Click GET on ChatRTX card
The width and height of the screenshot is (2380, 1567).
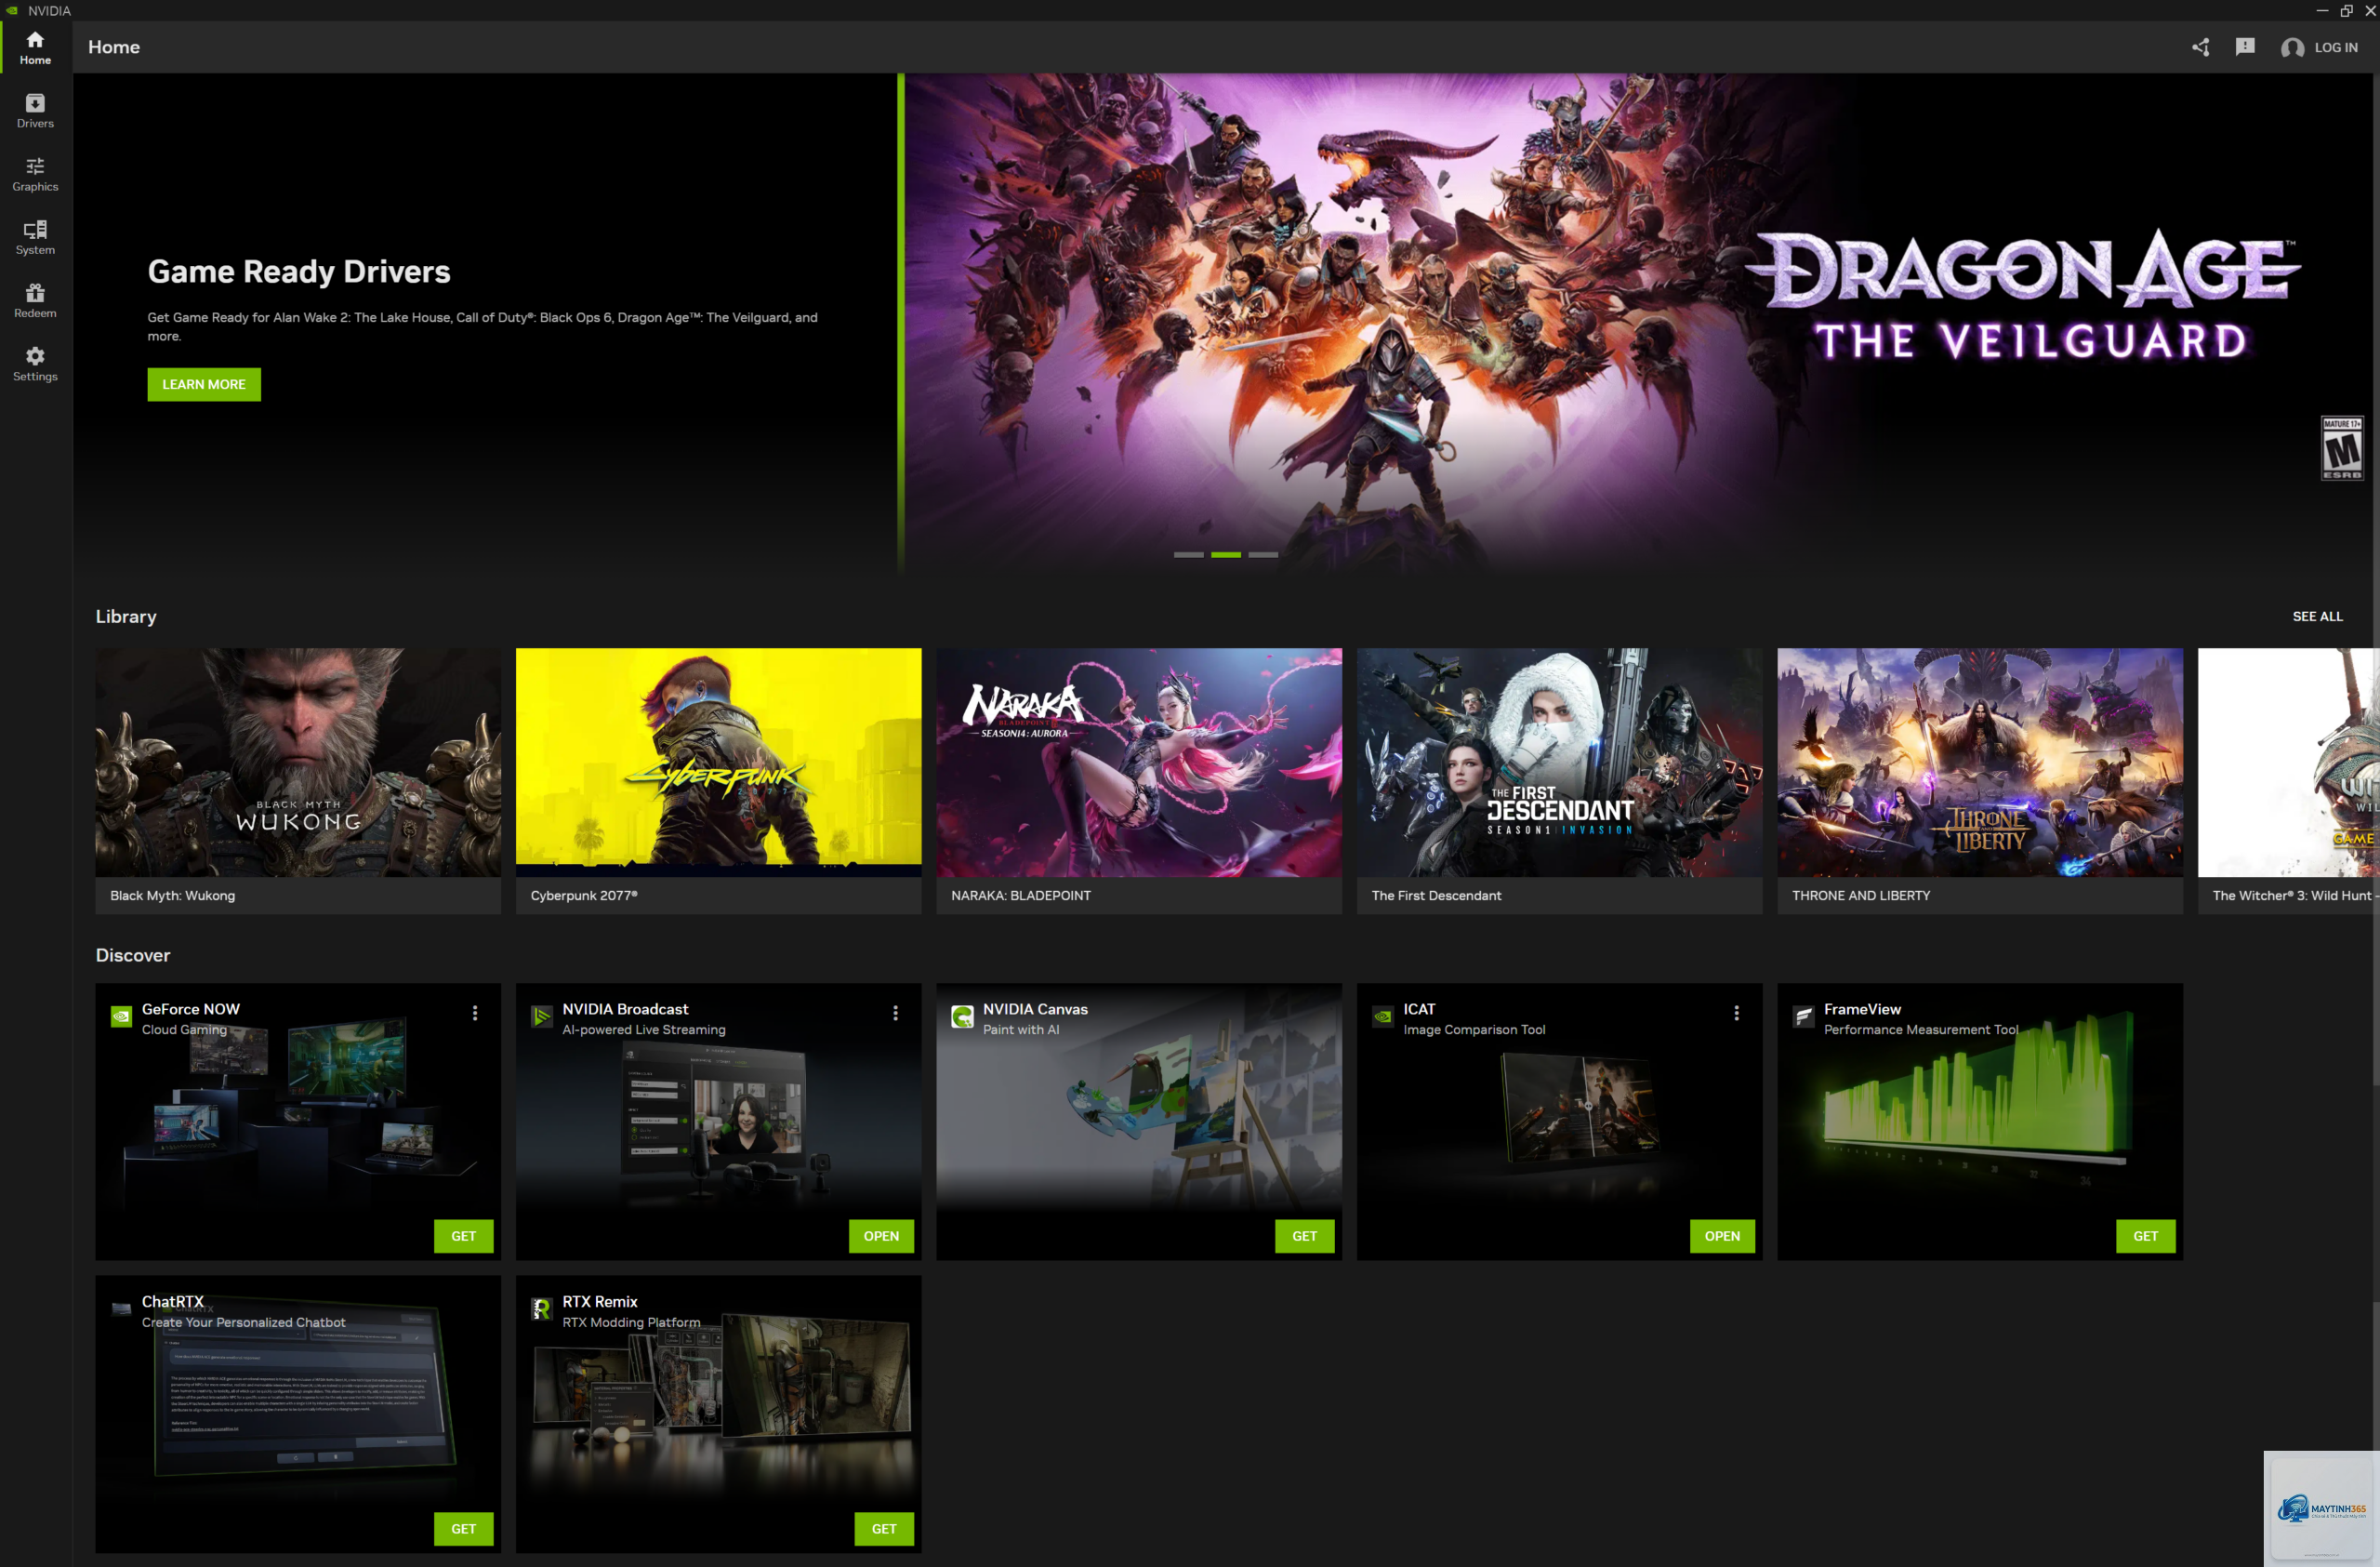coord(464,1528)
